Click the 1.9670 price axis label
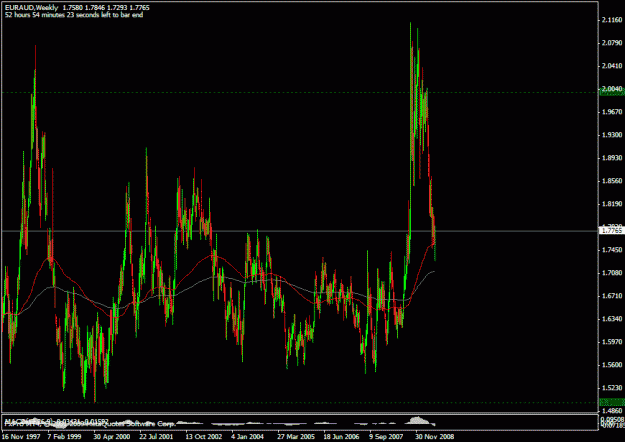The width and height of the screenshot is (625, 442). (x=613, y=112)
